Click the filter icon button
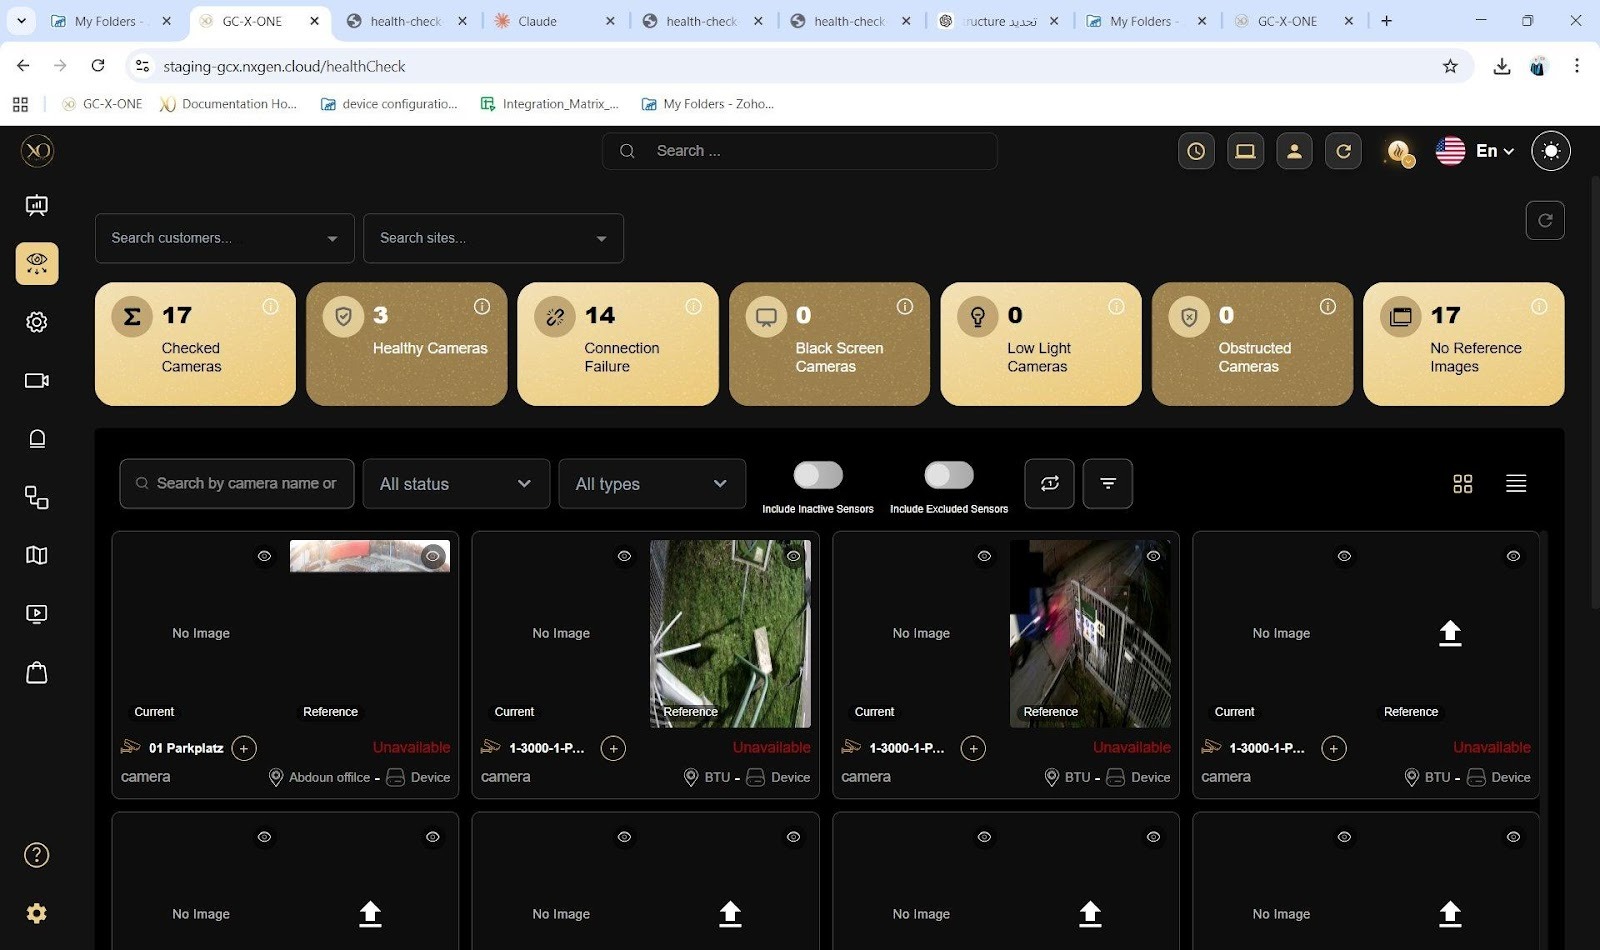 tap(1108, 484)
